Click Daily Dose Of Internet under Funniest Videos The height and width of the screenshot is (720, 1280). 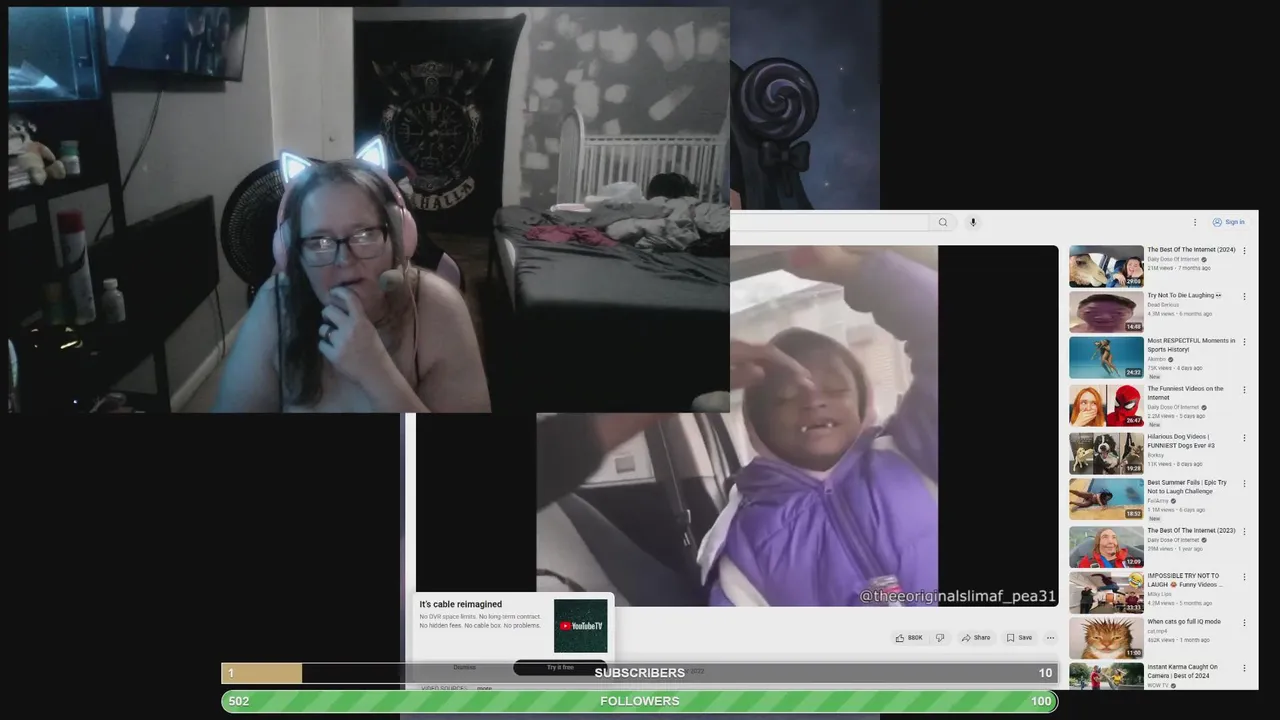click(x=1173, y=407)
